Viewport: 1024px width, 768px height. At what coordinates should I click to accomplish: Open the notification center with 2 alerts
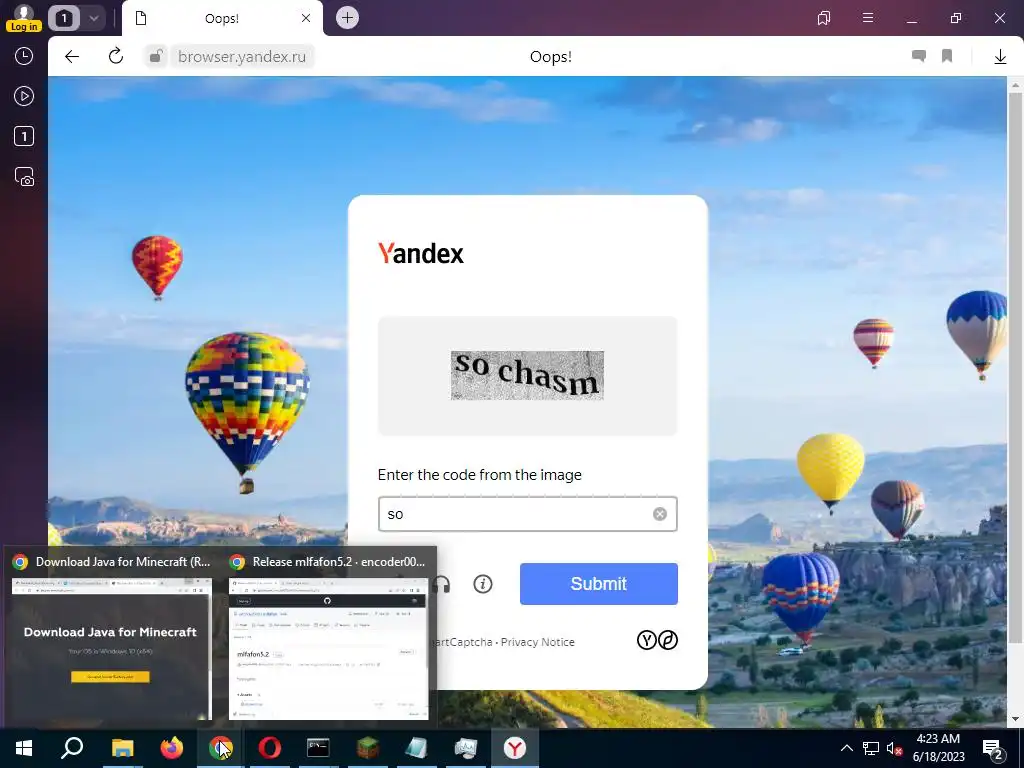(x=993, y=748)
